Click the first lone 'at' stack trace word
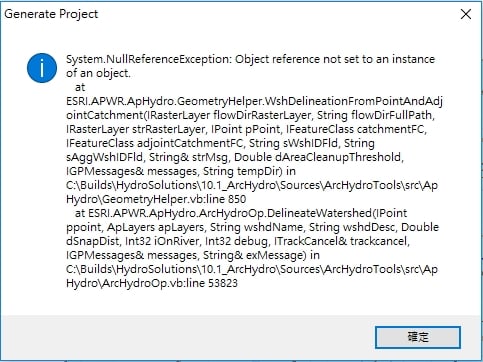This screenshot has height=362, width=483. point(80,87)
